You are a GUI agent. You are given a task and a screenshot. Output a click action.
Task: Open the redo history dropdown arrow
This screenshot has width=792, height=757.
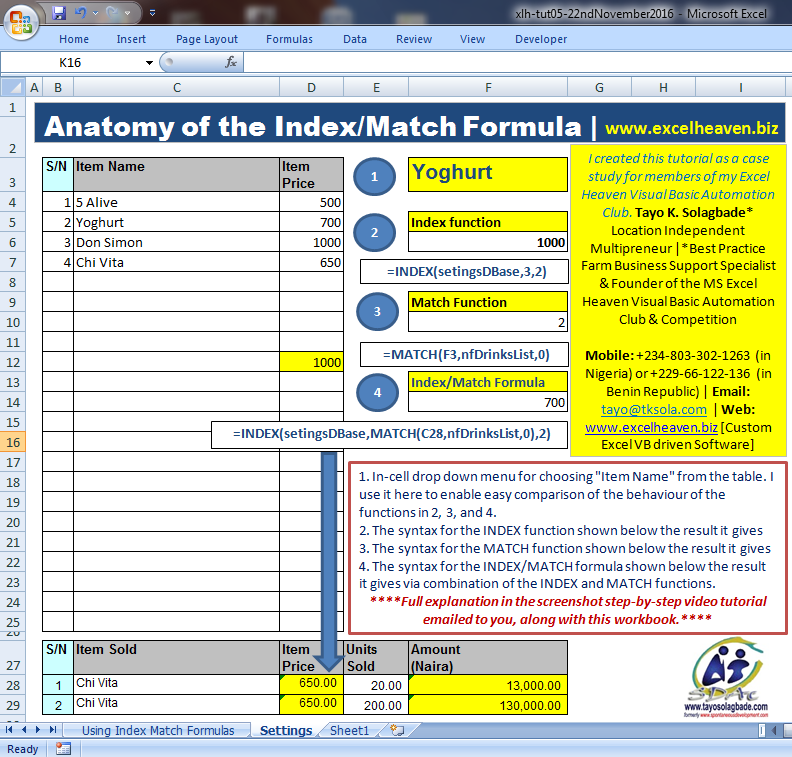pos(127,13)
